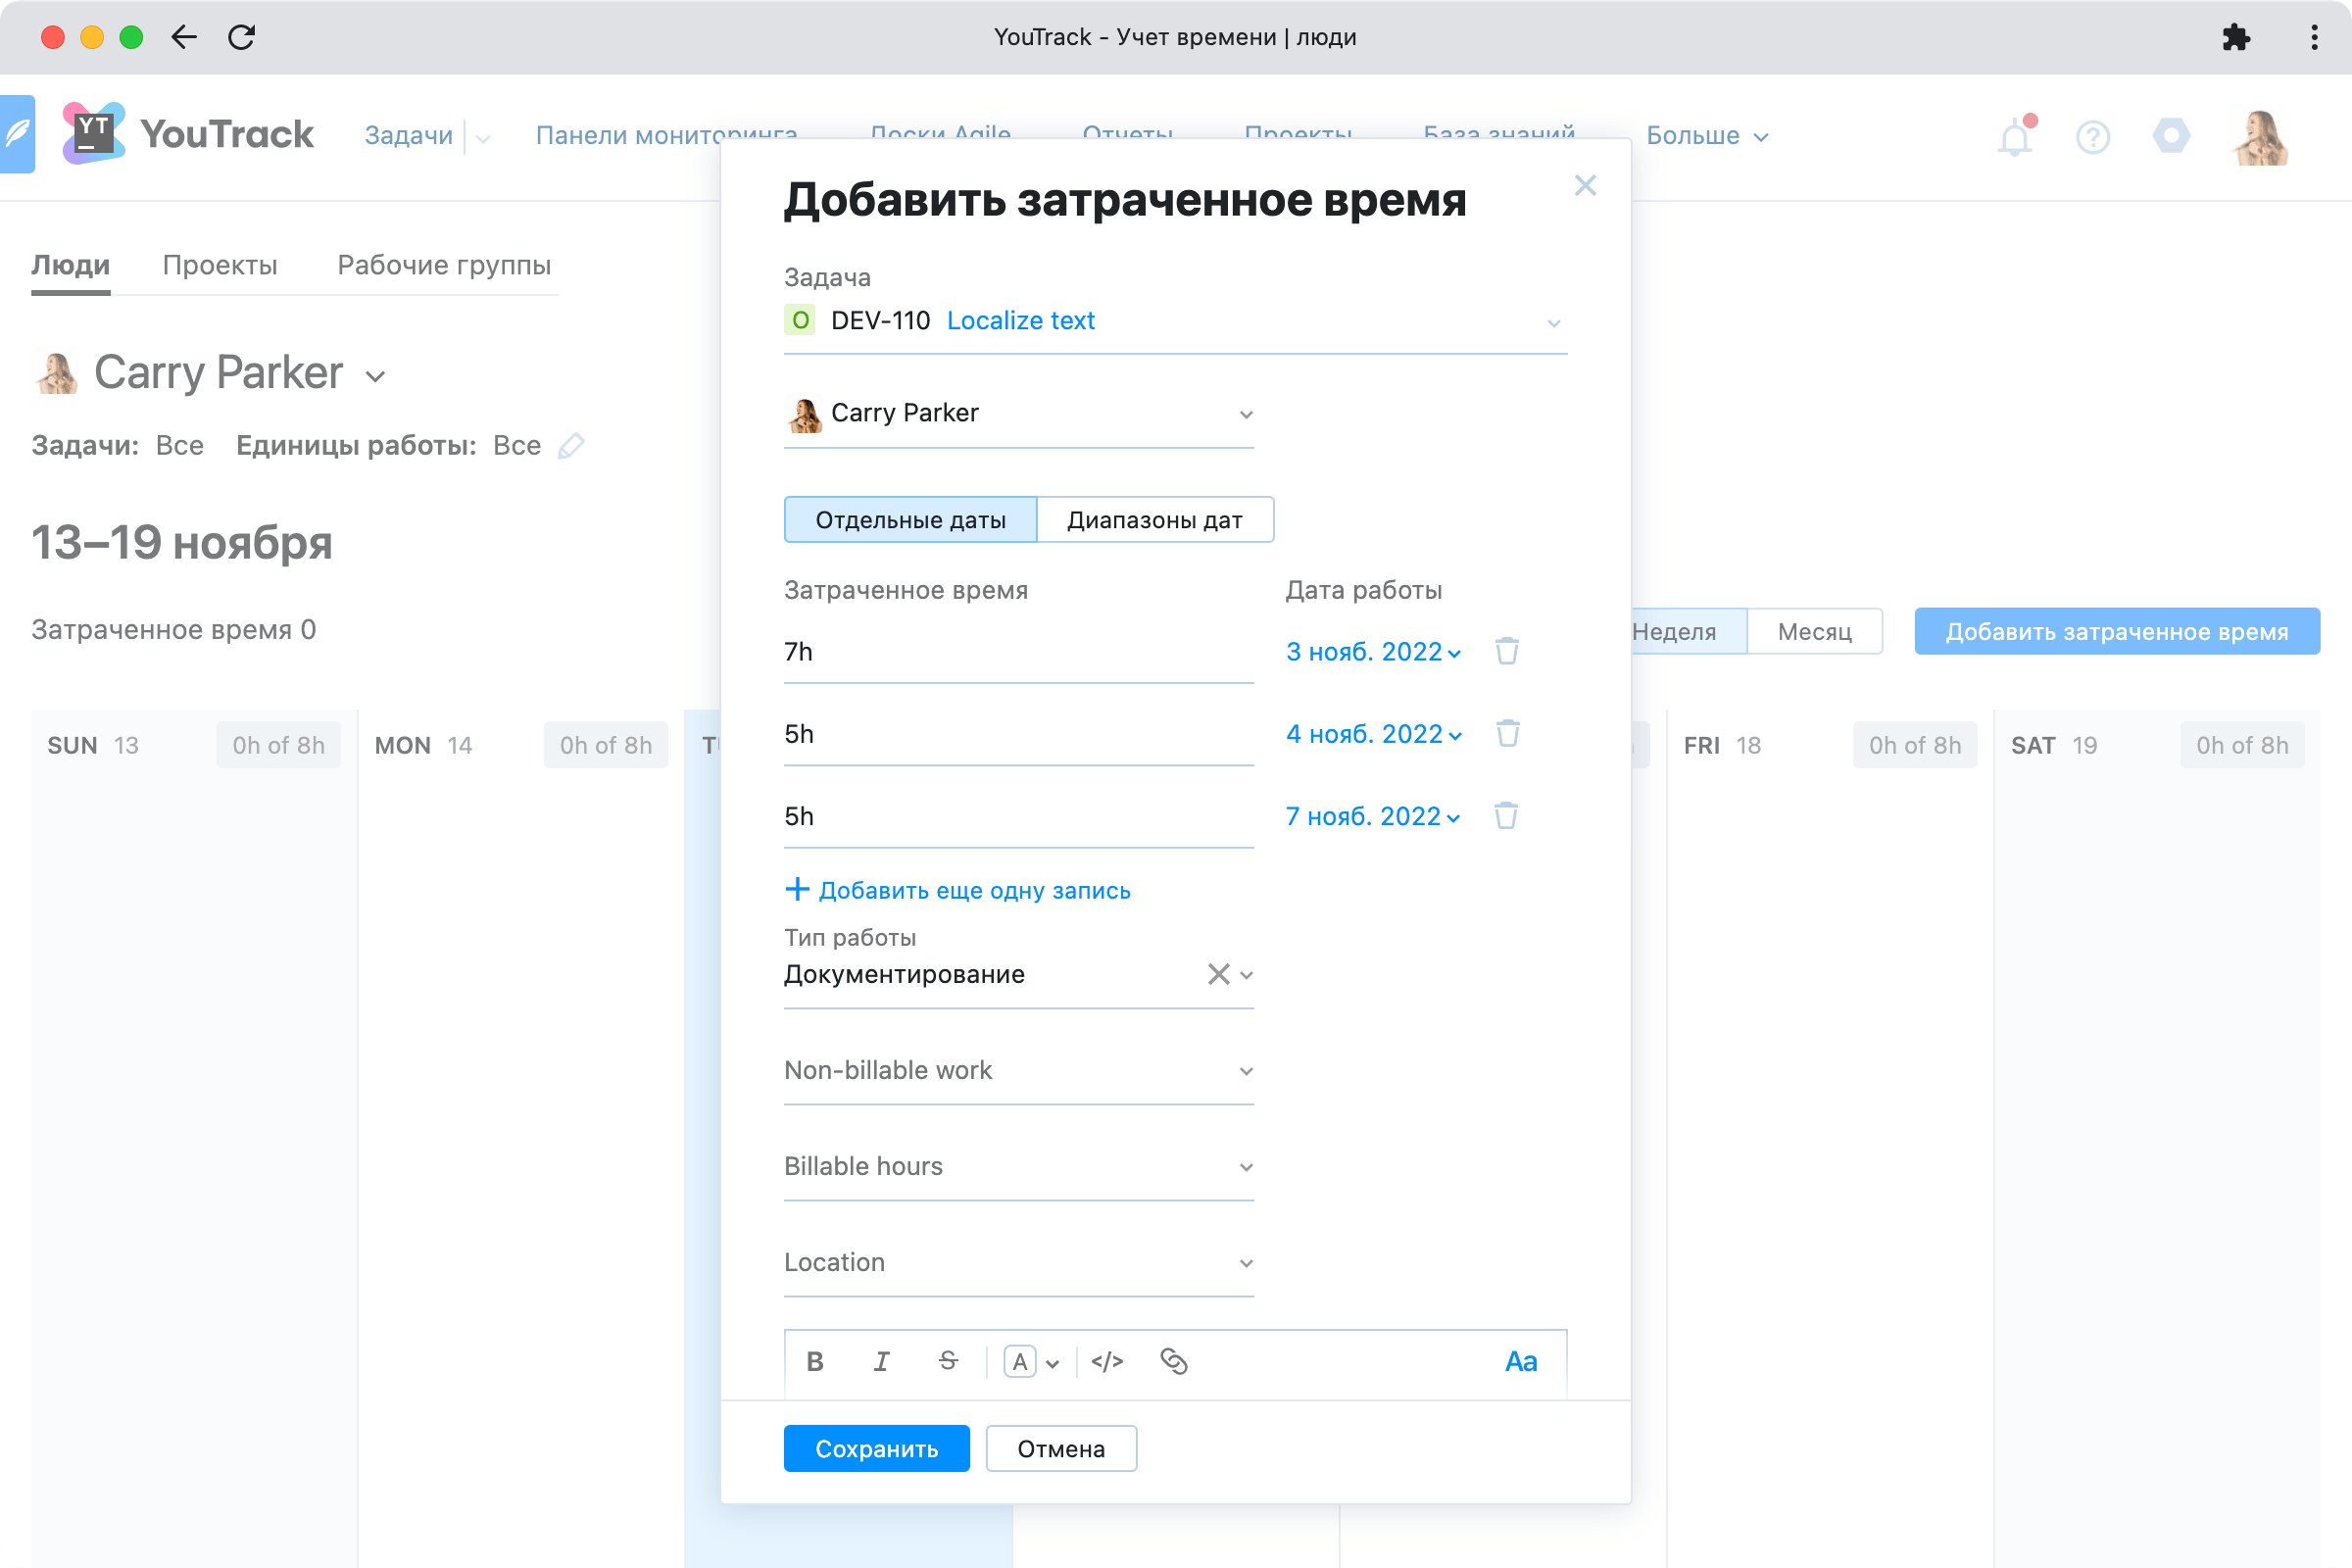The width and height of the screenshot is (2352, 1568).
Task: Clear the Документирование work type
Action: tap(1218, 974)
